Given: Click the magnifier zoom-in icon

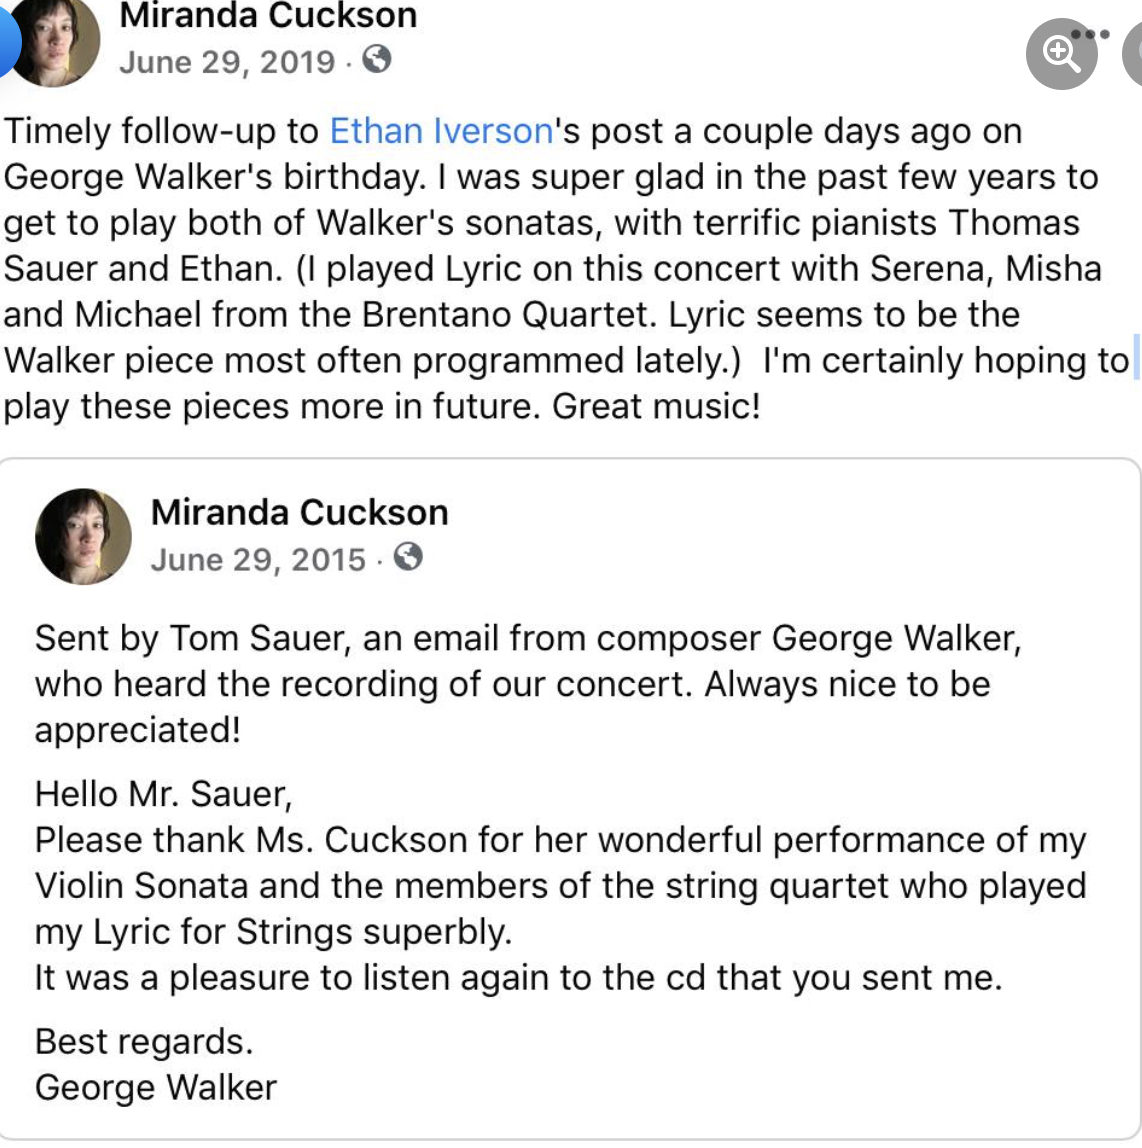Looking at the screenshot, I should (x=1061, y=53).
